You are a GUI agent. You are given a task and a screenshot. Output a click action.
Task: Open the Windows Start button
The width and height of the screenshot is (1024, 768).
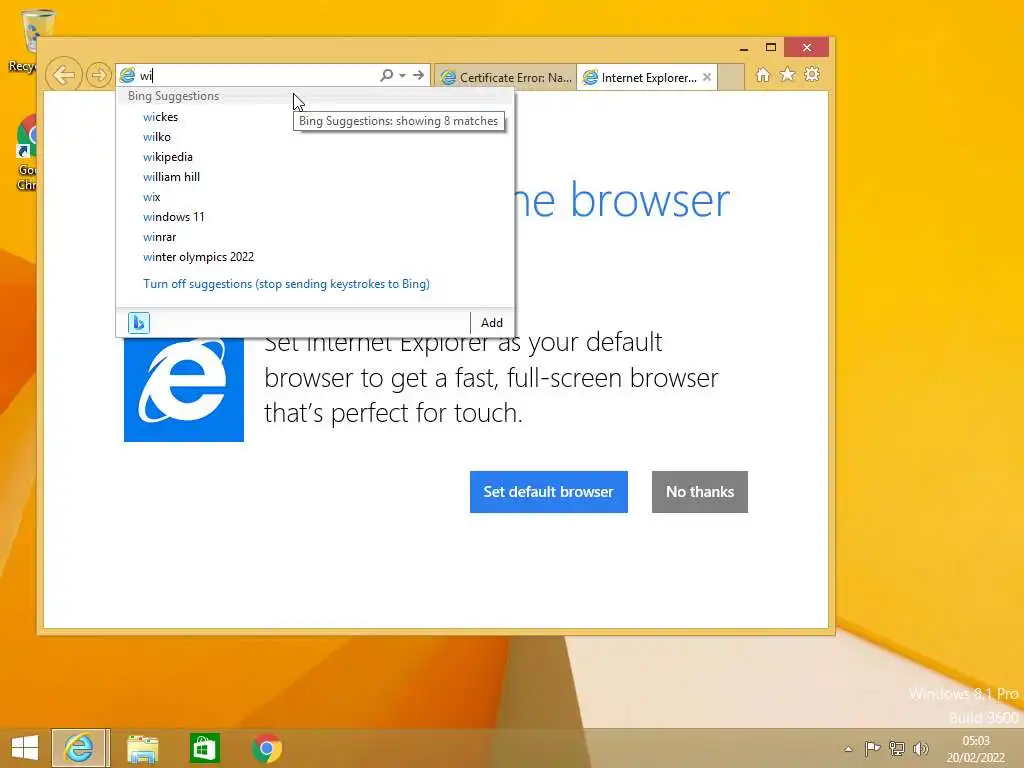pyautogui.click(x=25, y=748)
